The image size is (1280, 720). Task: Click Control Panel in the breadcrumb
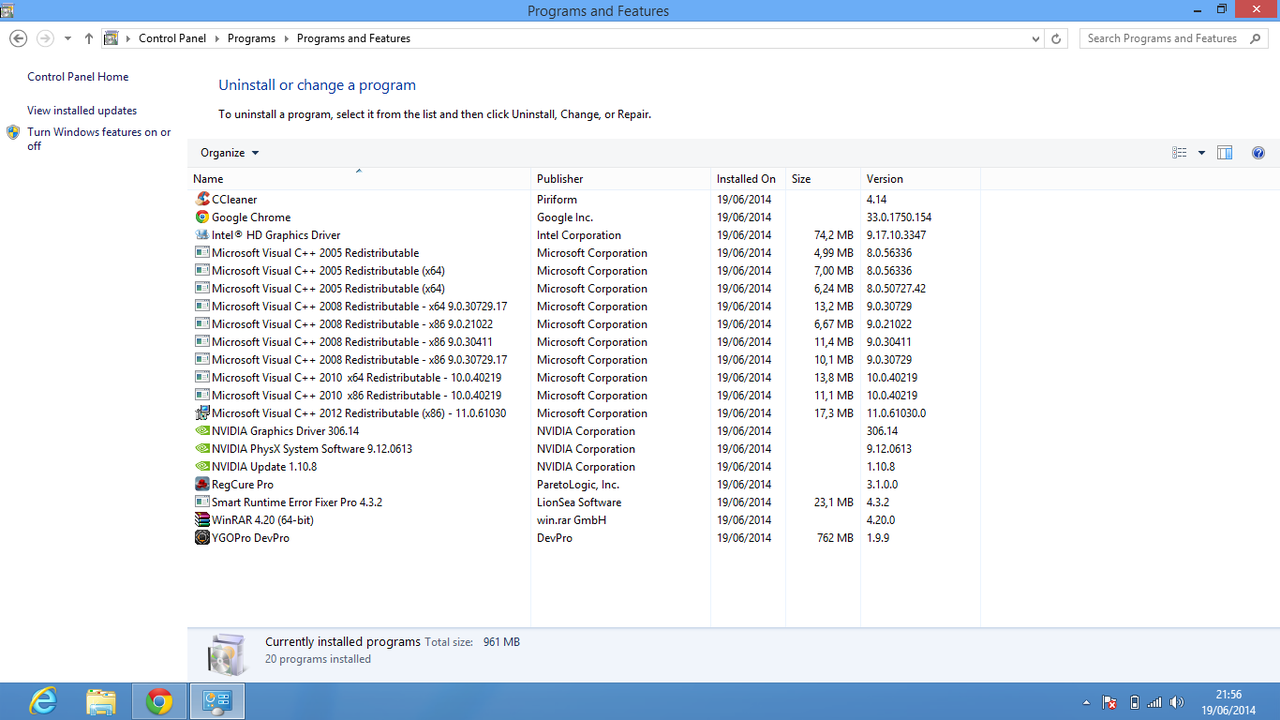coord(172,38)
